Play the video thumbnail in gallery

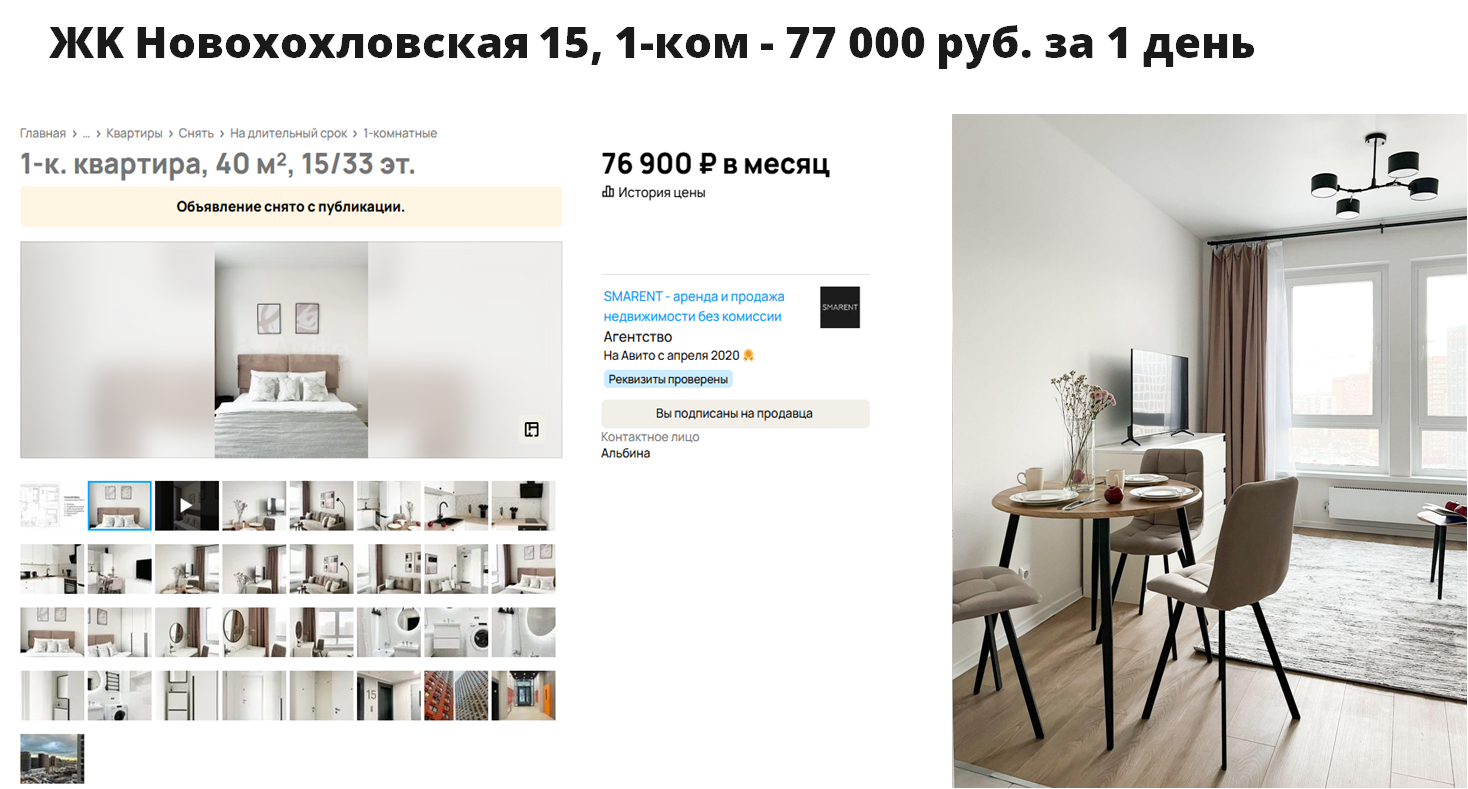(187, 505)
